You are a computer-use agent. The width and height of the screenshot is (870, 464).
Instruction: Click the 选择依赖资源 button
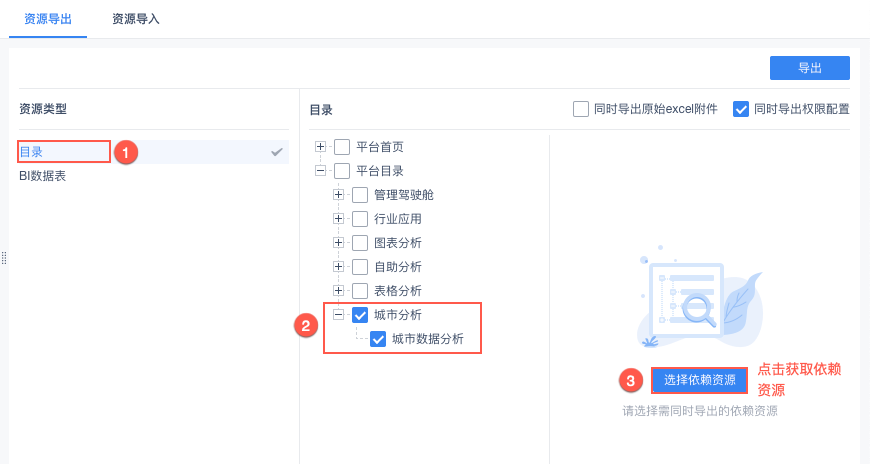[700, 380]
